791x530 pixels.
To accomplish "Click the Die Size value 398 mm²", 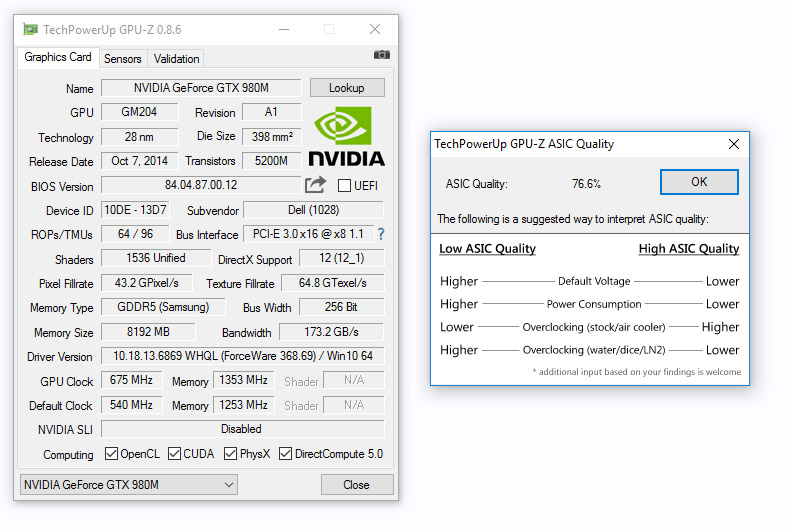I will click(272, 137).
